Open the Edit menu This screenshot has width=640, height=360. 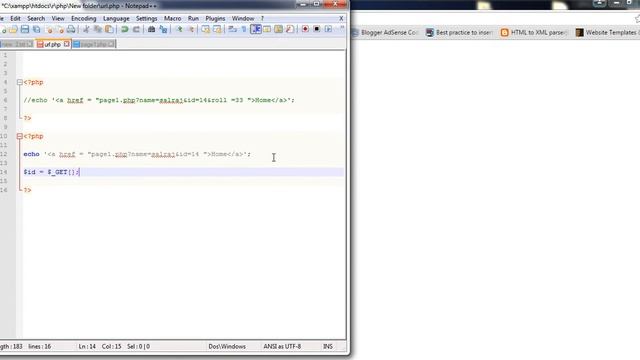click(x=16, y=18)
